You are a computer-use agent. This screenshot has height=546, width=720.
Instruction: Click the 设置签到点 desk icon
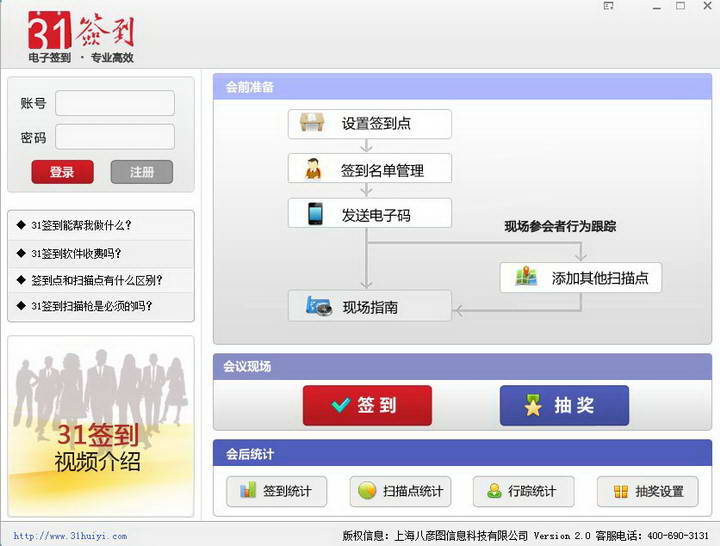[x=312, y=124]
